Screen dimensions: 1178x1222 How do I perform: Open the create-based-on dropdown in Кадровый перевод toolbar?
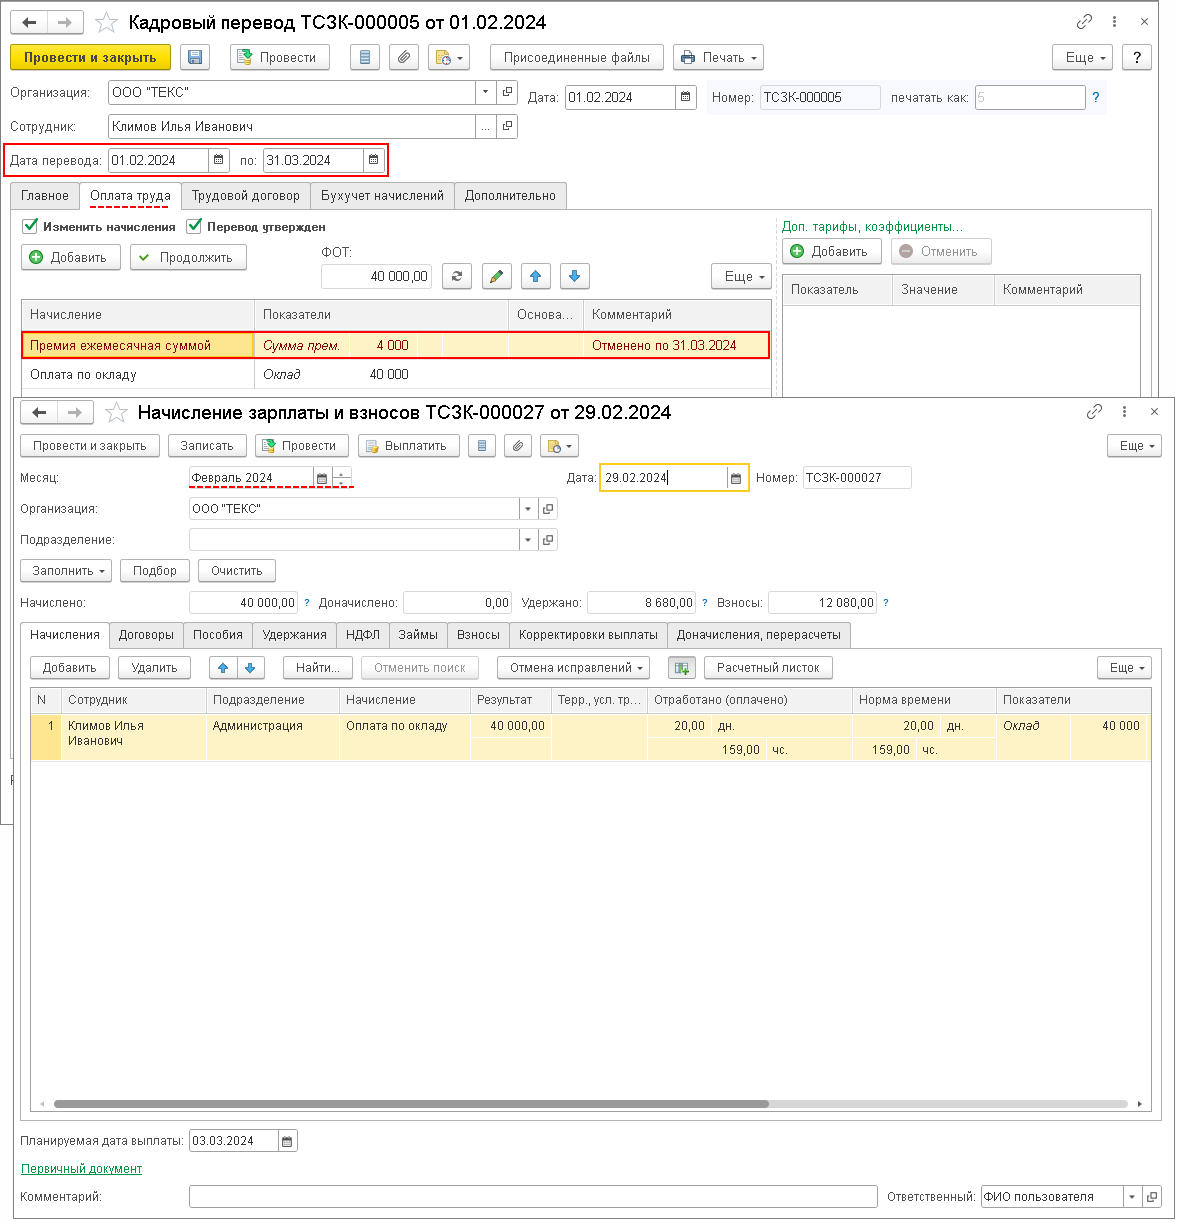pos(448,58)
